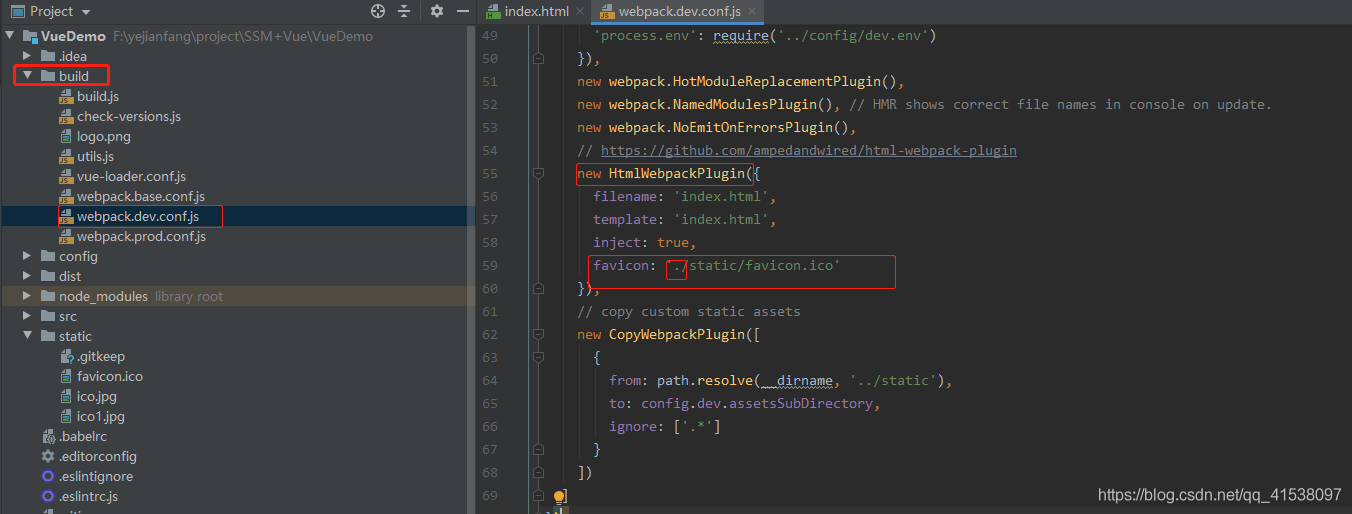
Task: Close the index.html tab
Action: pyautogui.click(x=582, y=12)
